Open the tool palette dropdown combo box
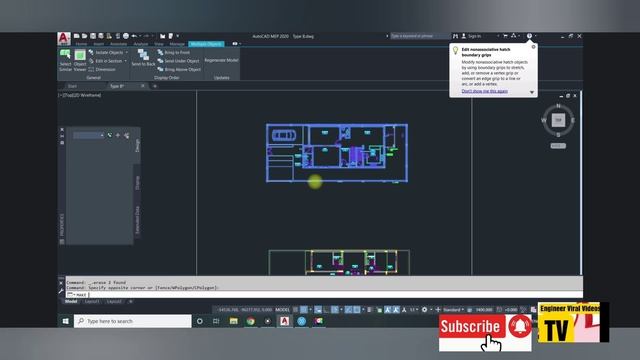The image size is (640, 360). pyautogui.click(x=89, y=136)
